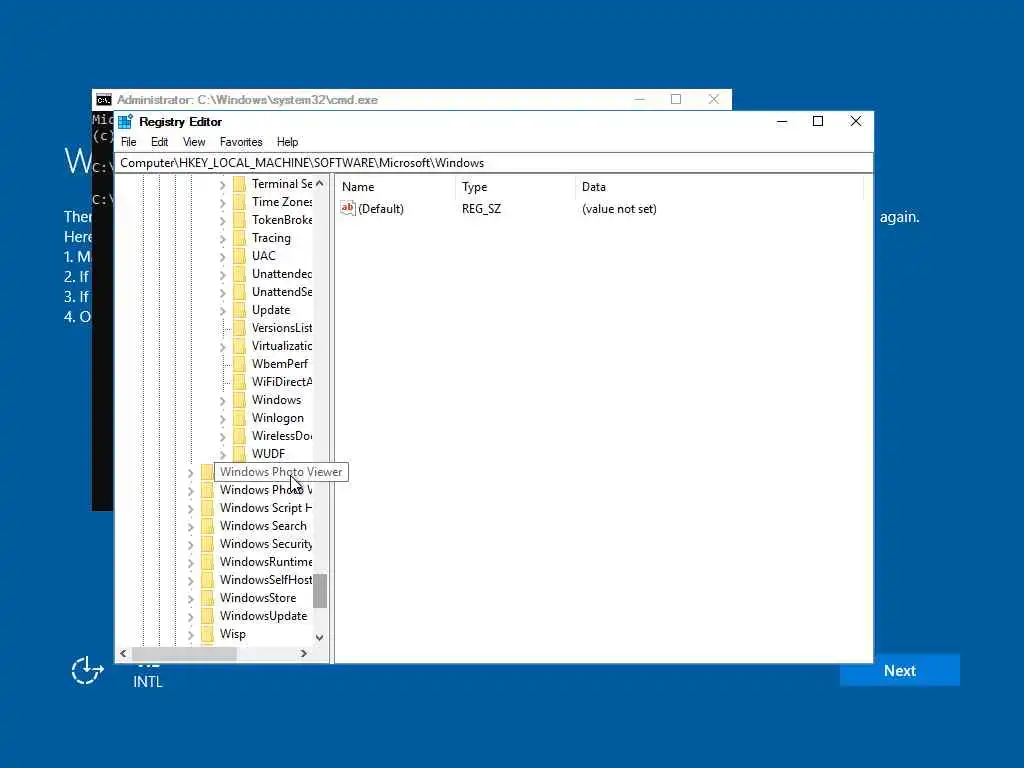Viewport: 1024px width, 768px height.
Task: Click the INTL keyboard layout indicator
Action: (148, 681)
